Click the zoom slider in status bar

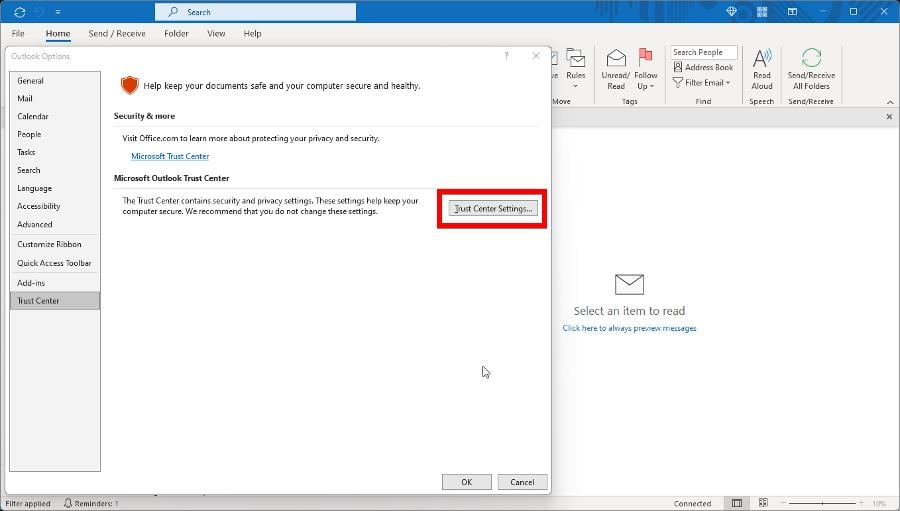(823, 503)
